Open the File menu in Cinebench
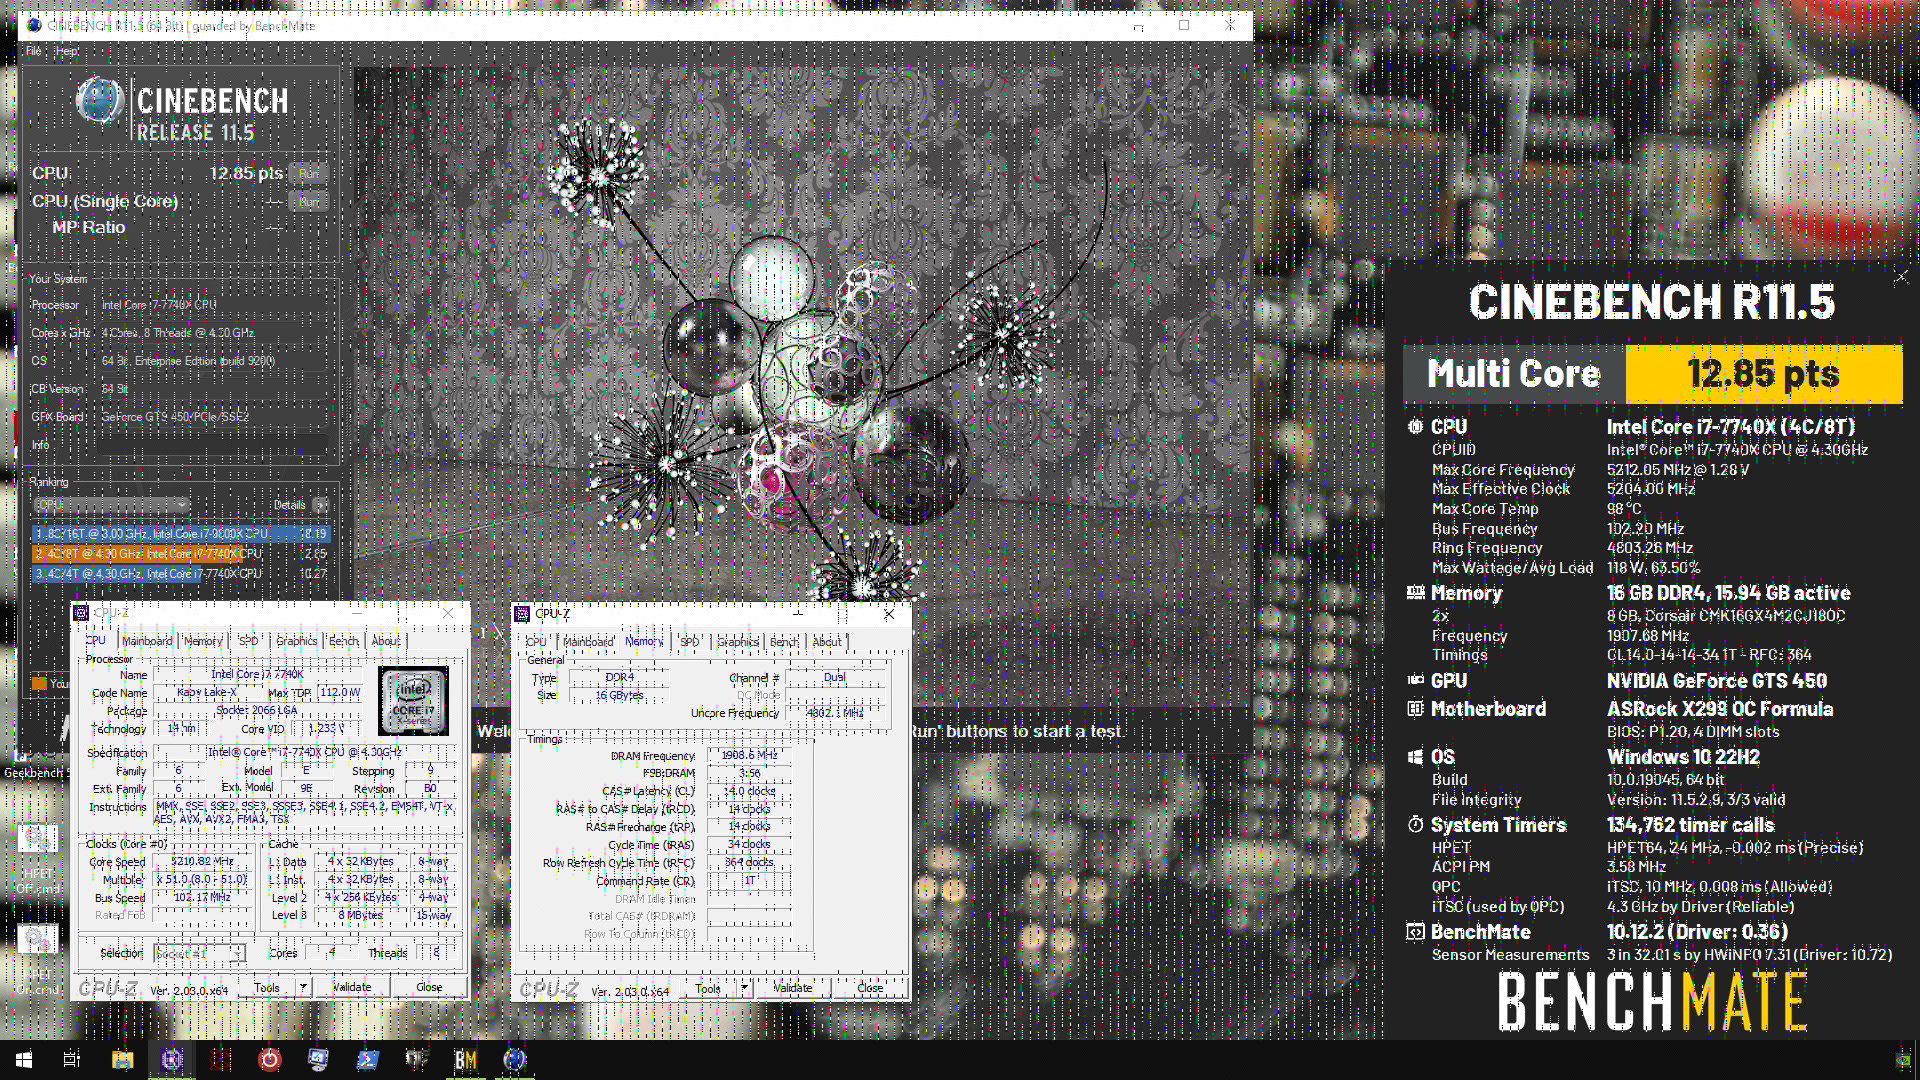 click(x=34, y=51)
